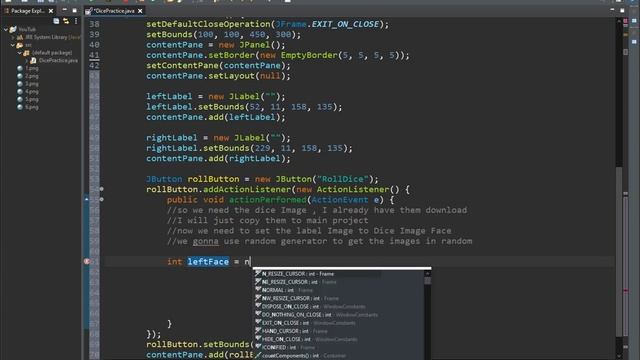This screenshot has height=360, width=640.
Task: Click the JRE System Library icon
Action: [20, 37]
